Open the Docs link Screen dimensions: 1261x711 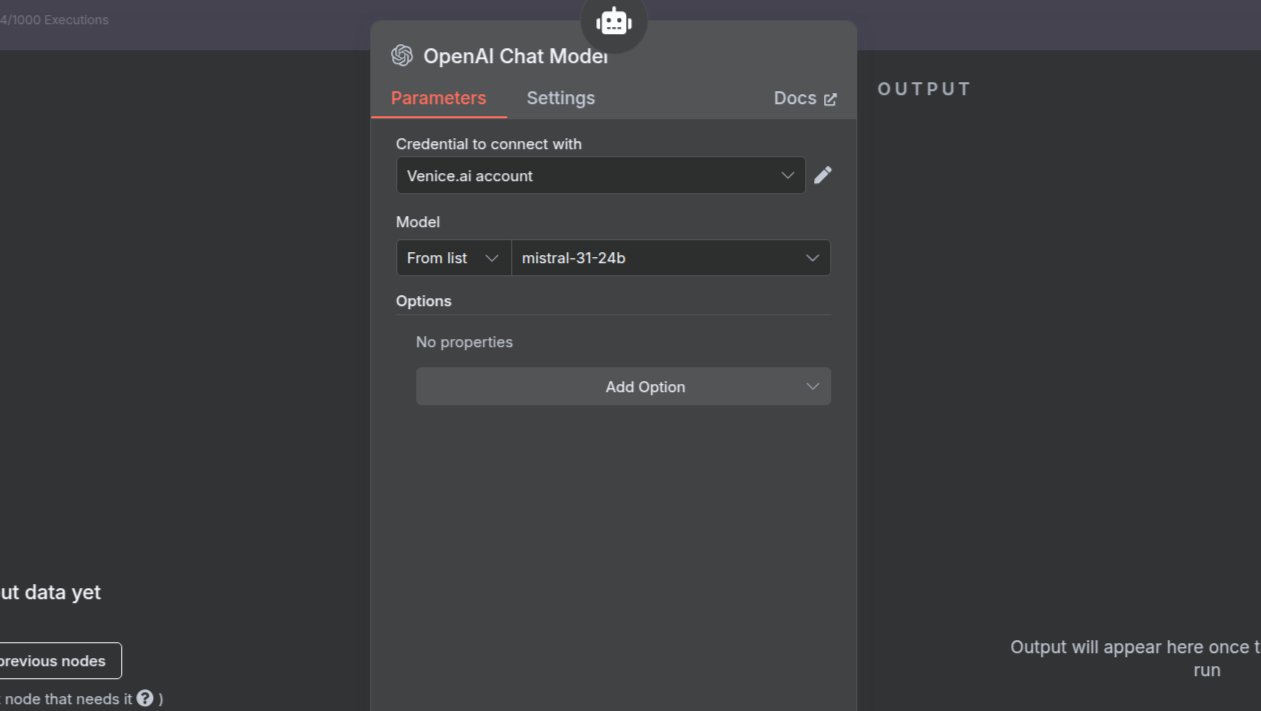pyautogui.click(x=795, y=98)
